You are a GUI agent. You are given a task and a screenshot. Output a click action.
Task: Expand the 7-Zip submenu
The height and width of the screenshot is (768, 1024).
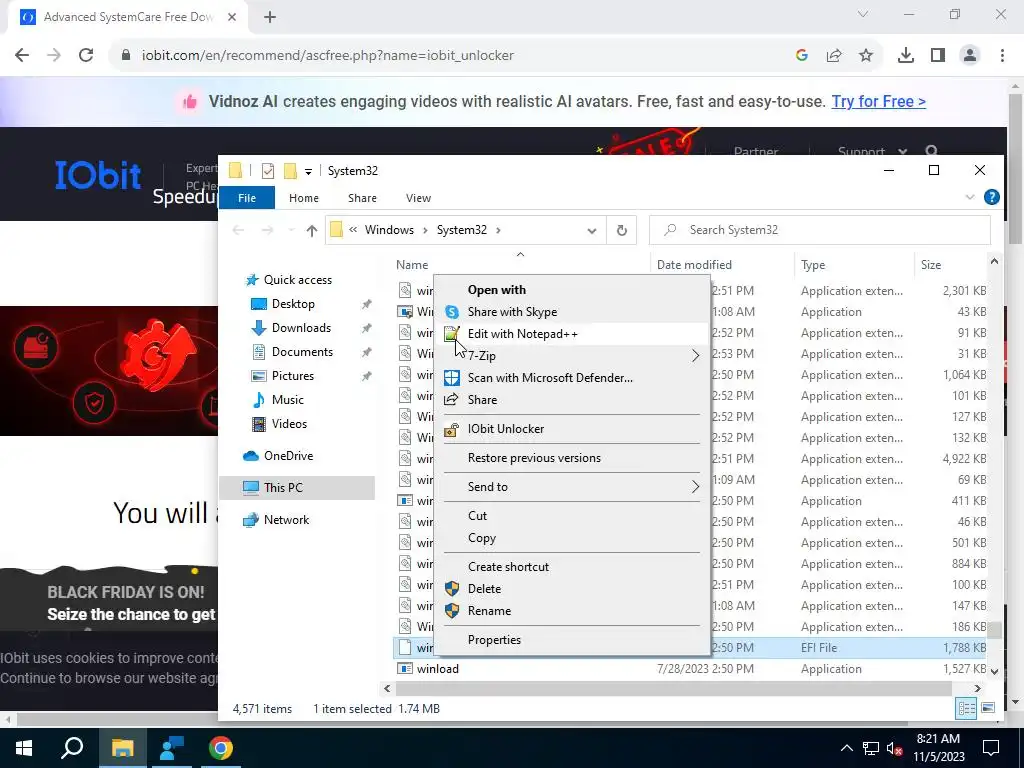(573, 355)
